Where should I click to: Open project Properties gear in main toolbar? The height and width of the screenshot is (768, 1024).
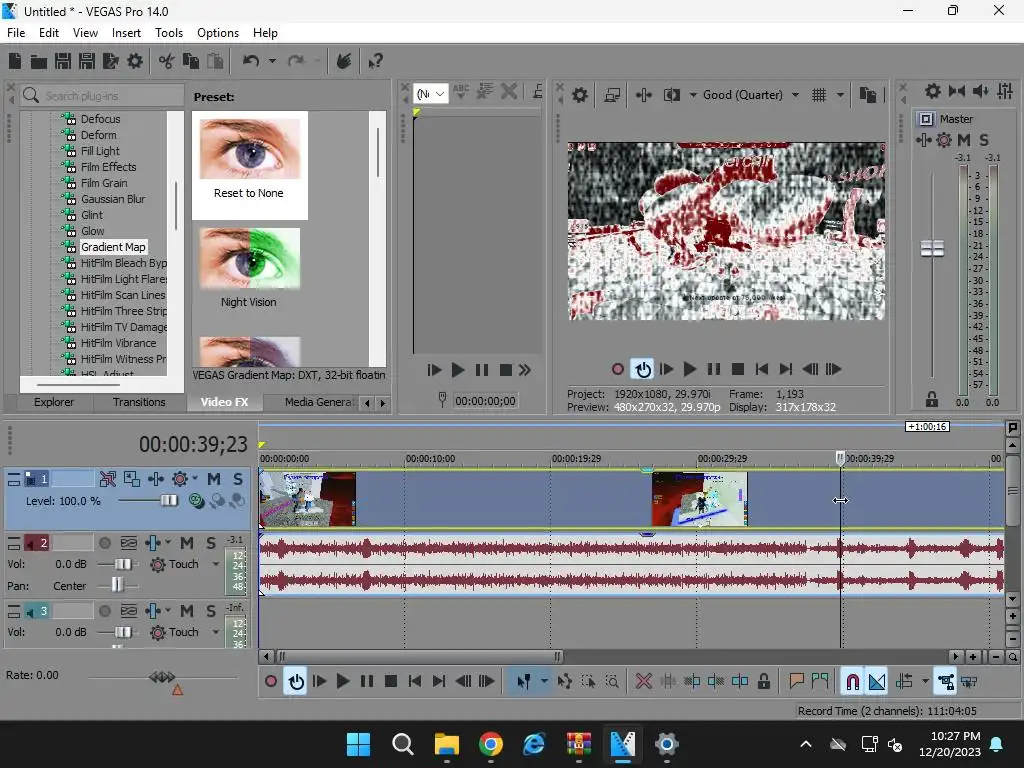[135, 61]
